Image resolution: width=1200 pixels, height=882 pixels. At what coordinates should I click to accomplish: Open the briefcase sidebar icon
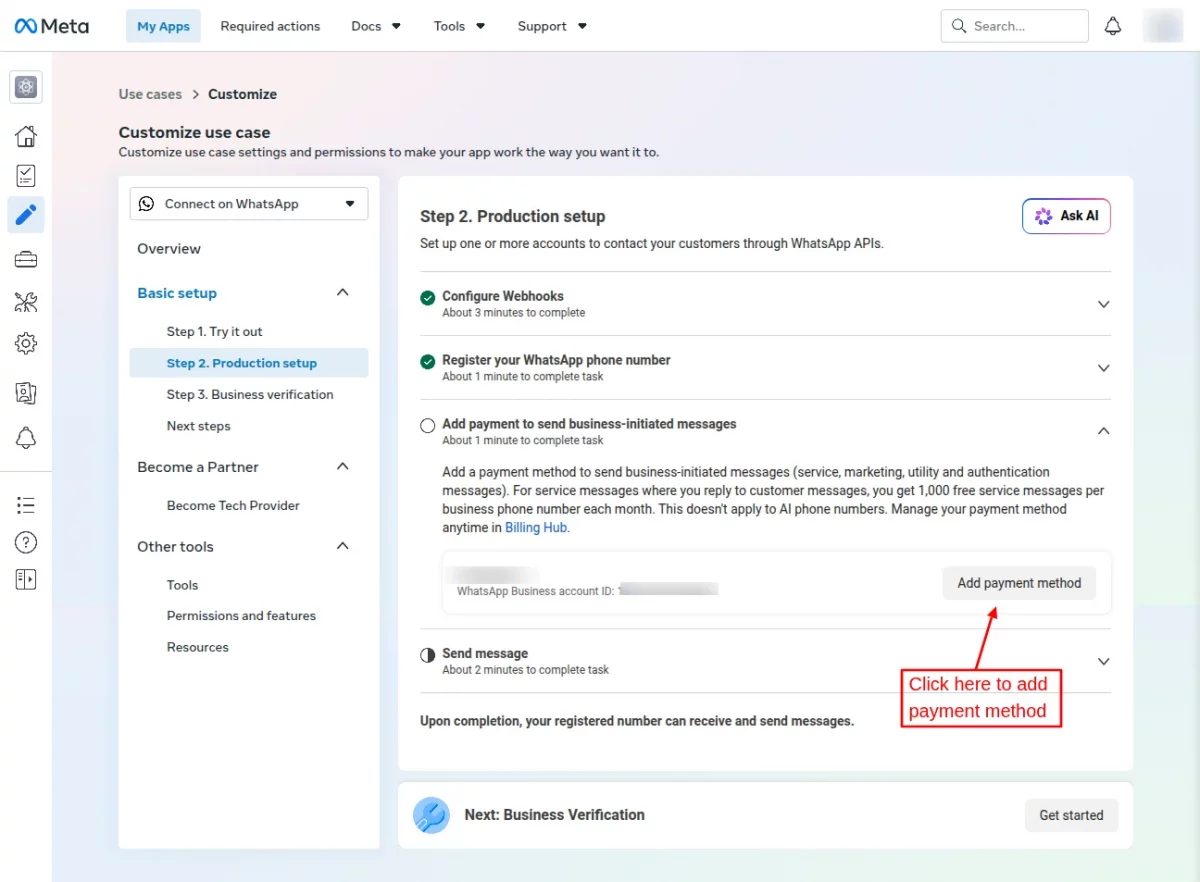coord(26,260)
